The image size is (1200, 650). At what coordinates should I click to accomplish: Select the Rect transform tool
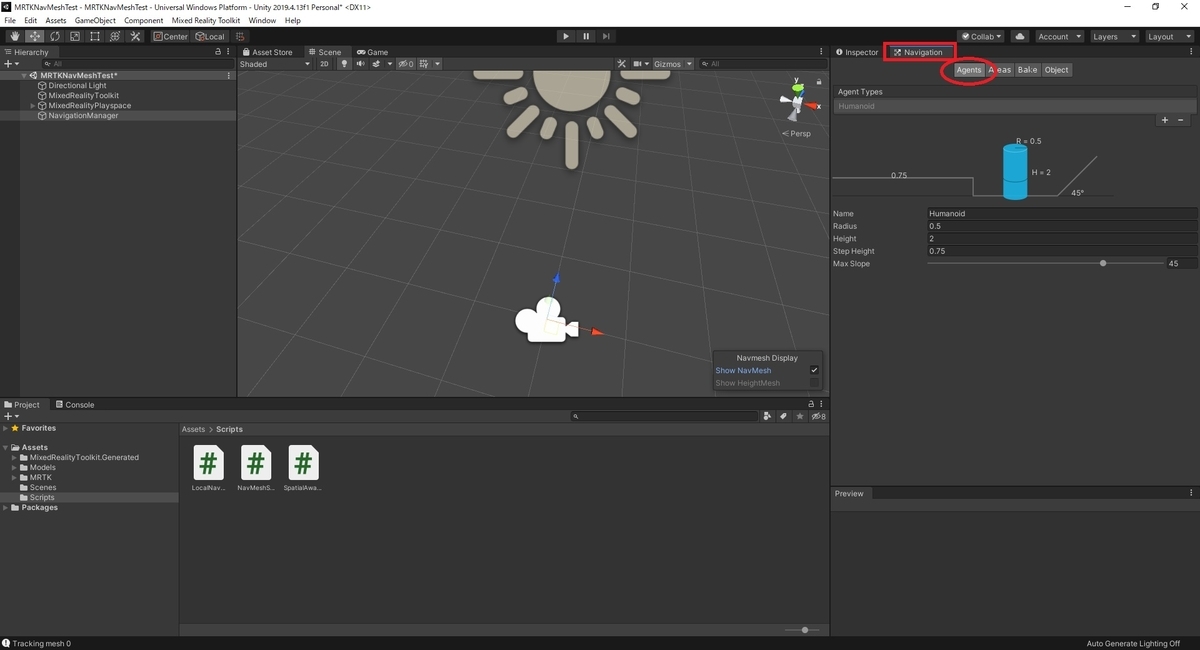[x=95, y=36]
